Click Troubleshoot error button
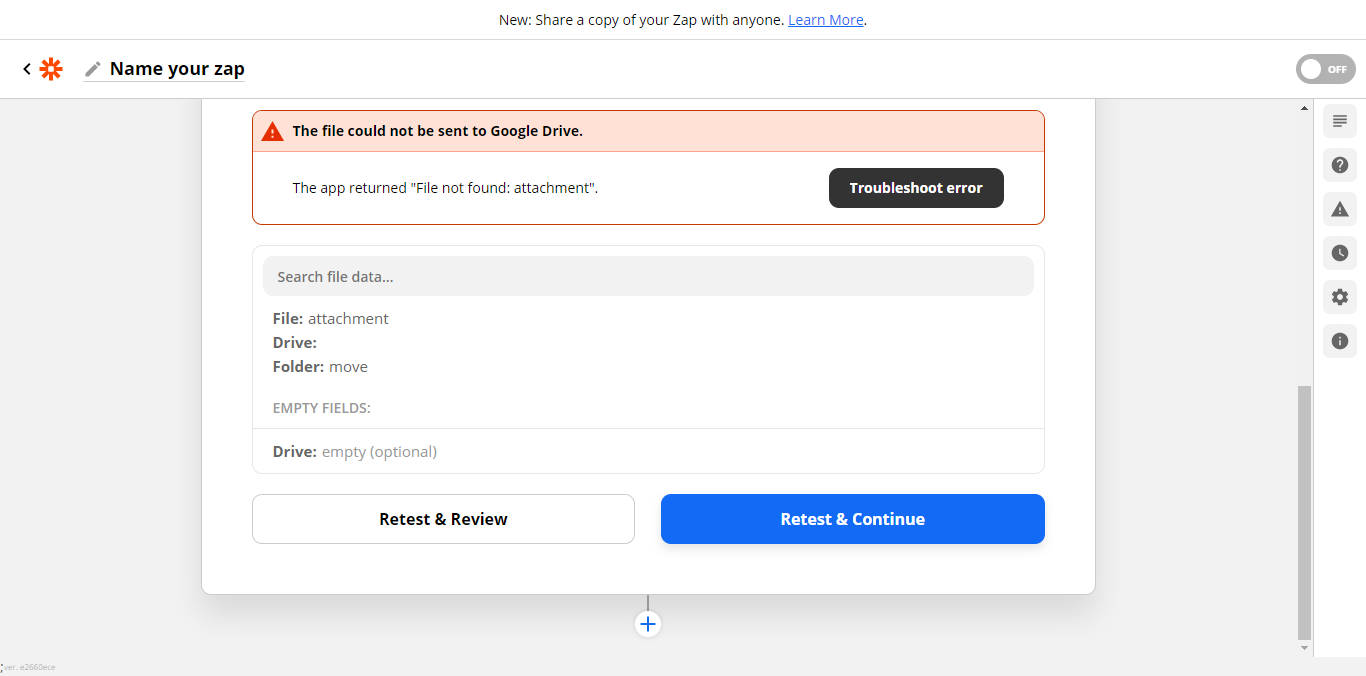The width and height of the screenshot is (1366, 676). 916,188
